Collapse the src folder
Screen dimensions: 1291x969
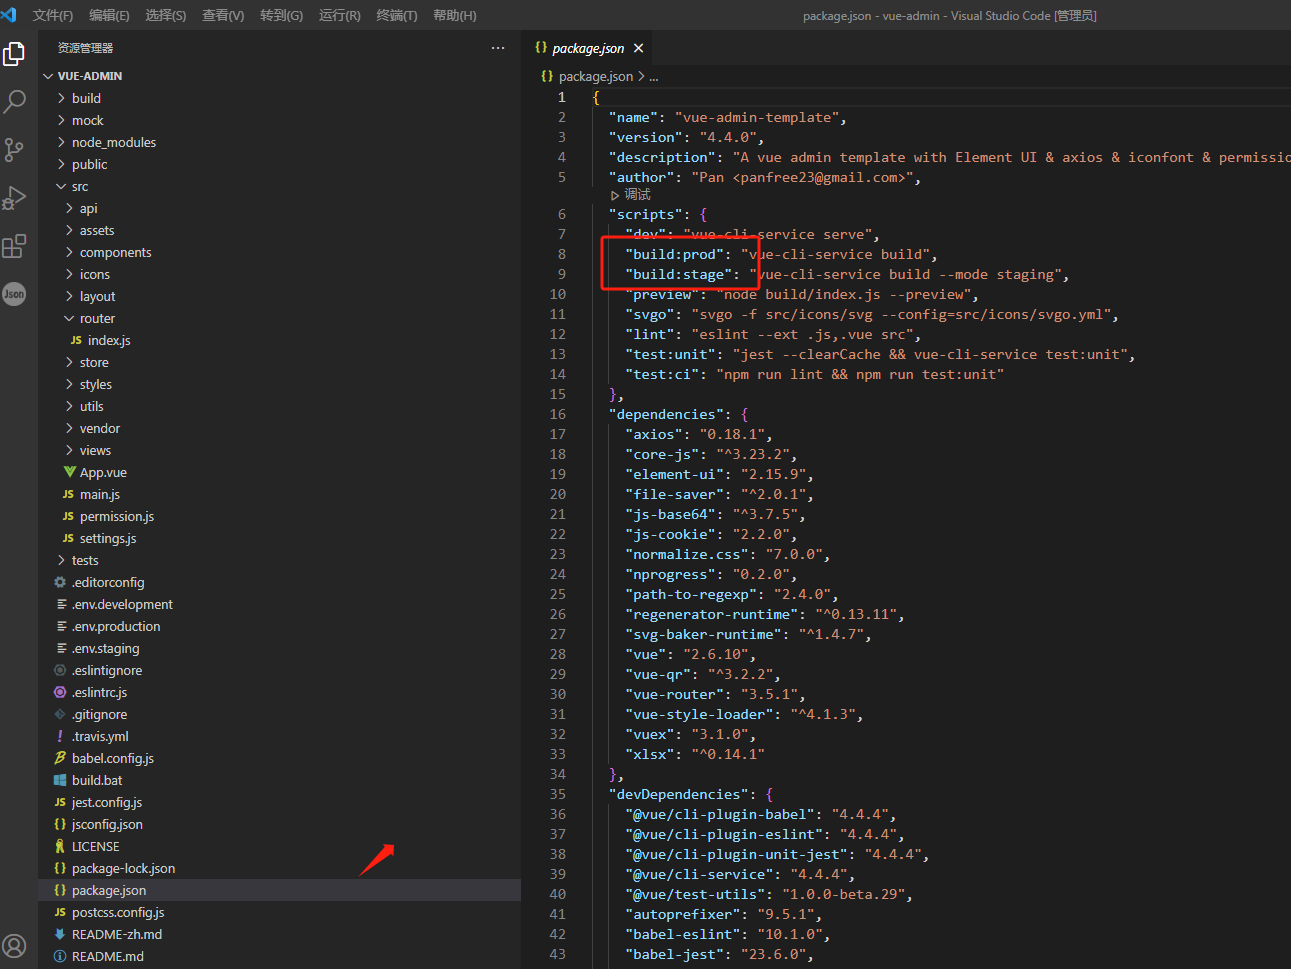point(280,186)
